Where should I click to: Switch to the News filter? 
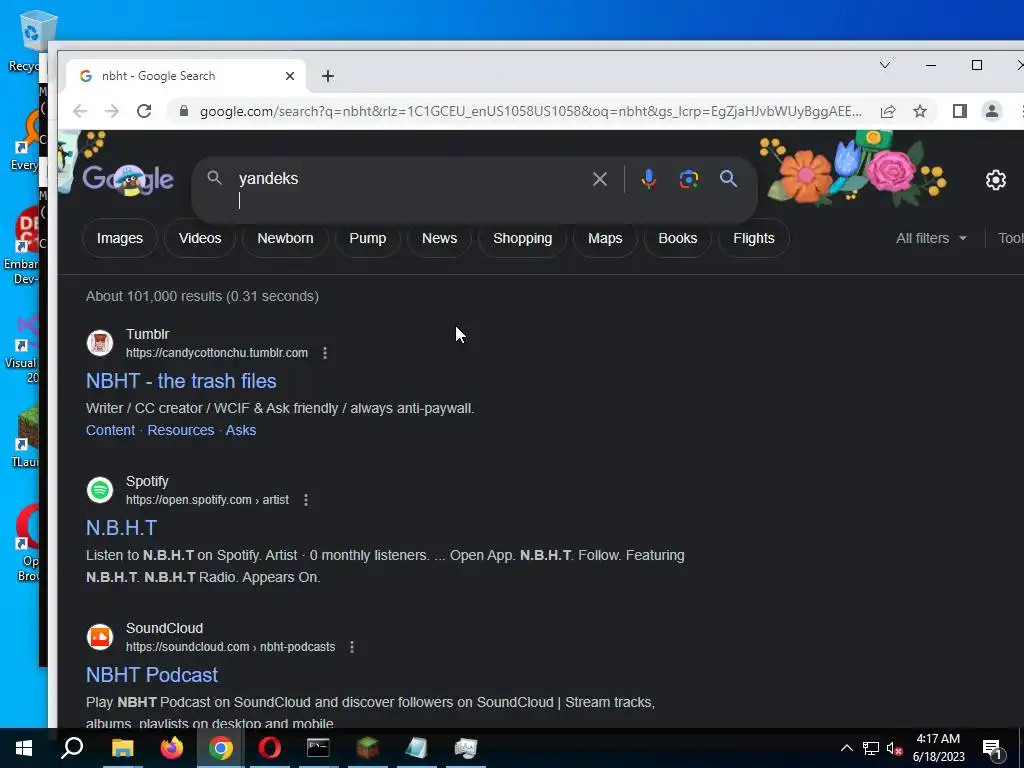440,238
